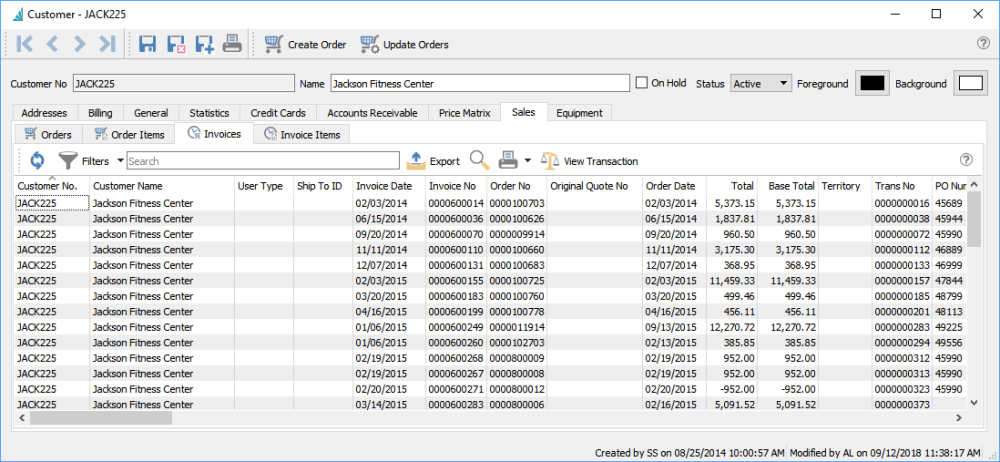Open the Status dropdown showing Active
Screen dimensions: 1000x462
[x=761, y=84]
